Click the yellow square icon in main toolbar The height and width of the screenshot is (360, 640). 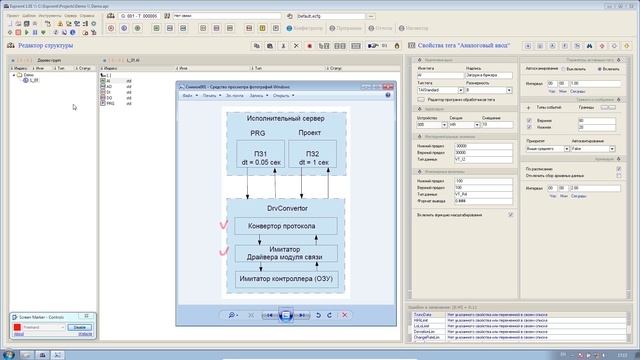coord(262,28)
